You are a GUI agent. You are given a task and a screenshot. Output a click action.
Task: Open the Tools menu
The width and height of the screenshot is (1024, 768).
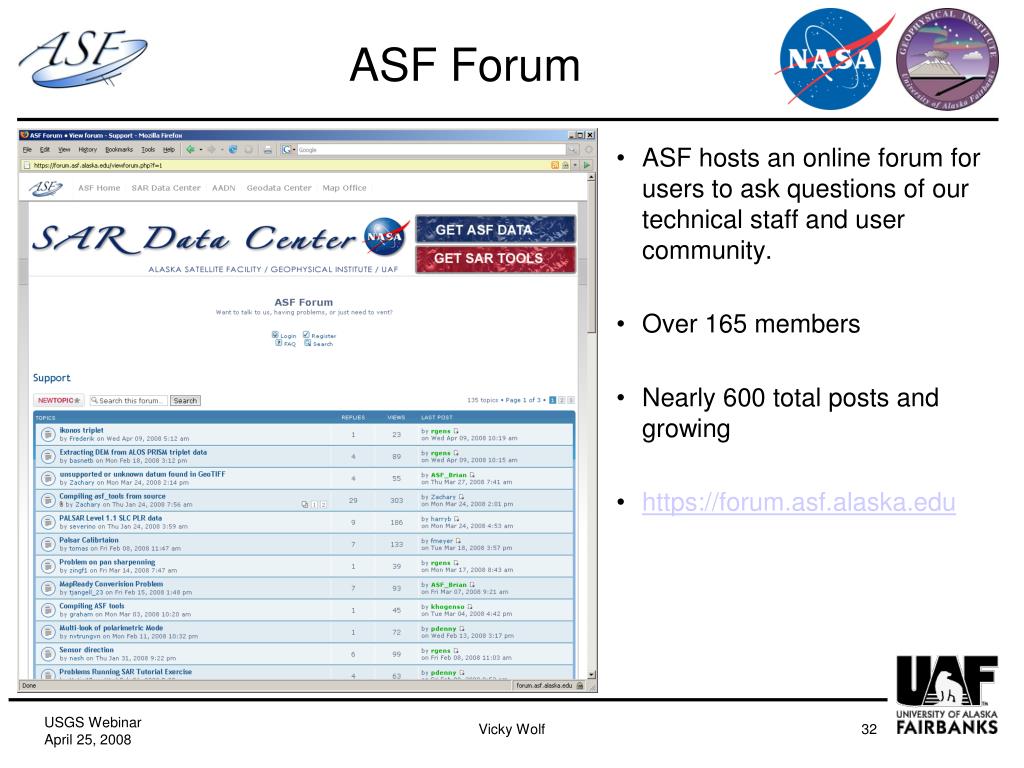pyautogui.click(x=148, y=150)
